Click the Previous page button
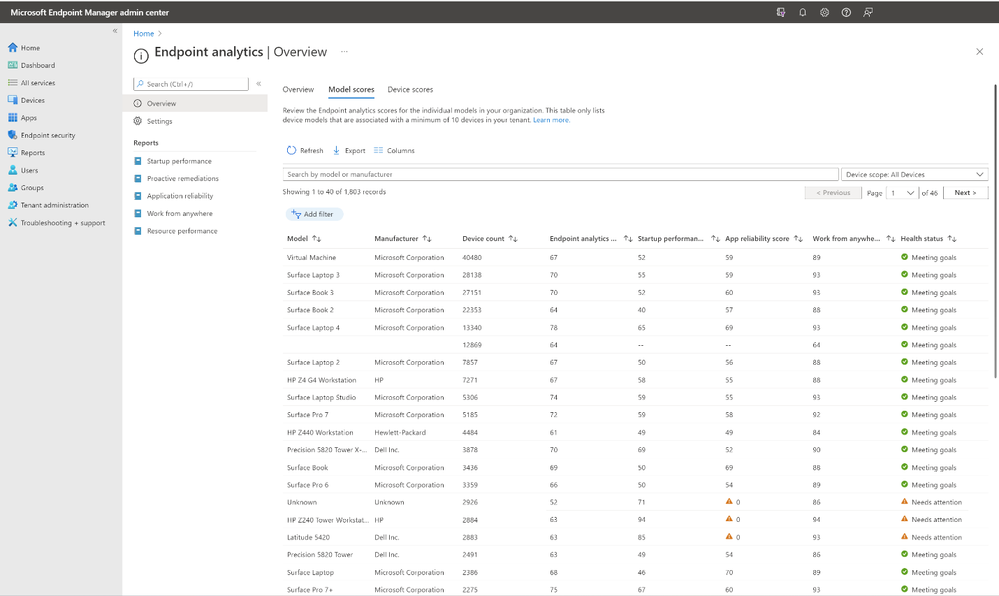The image size is (999, 596). [x=833, y=193]
